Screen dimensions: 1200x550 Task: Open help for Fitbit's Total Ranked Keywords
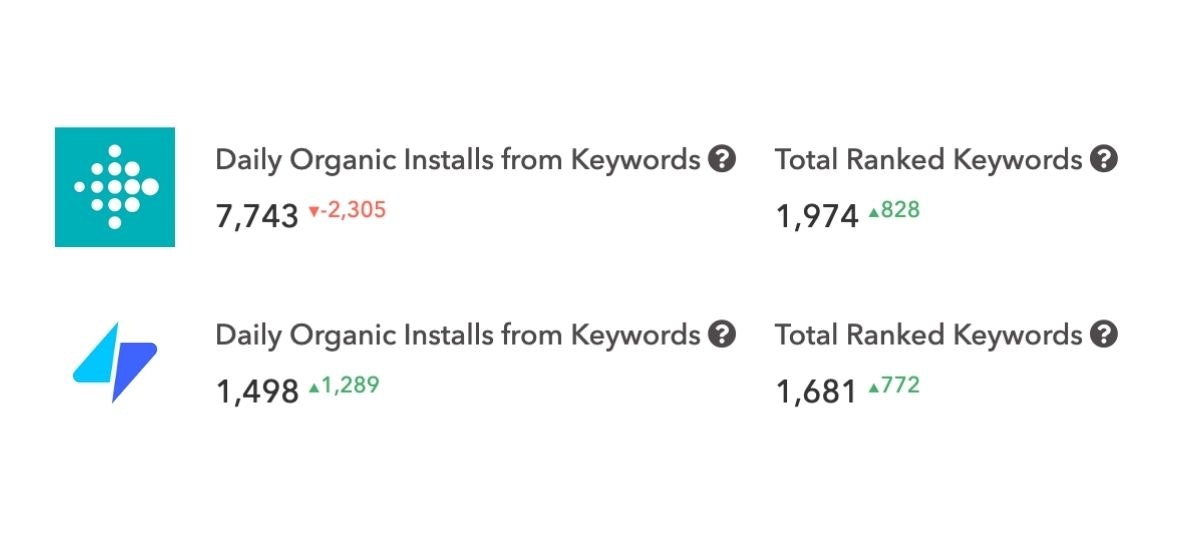[x=1104, y=159]
